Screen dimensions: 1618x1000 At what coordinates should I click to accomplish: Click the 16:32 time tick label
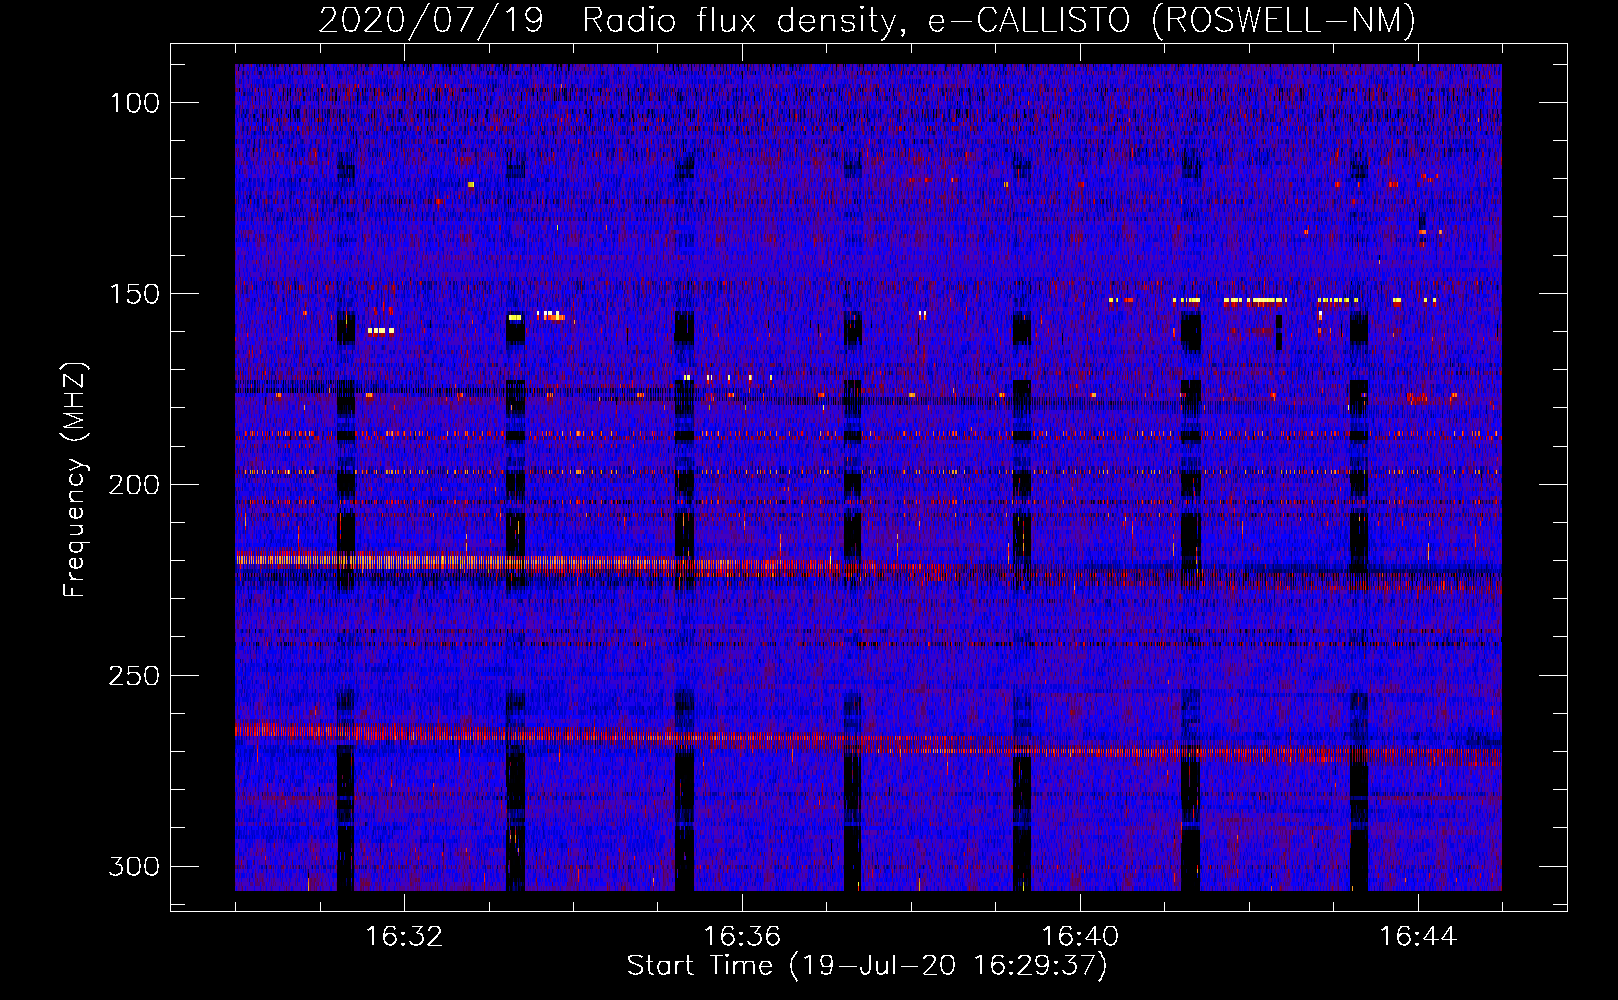point(404,937)
